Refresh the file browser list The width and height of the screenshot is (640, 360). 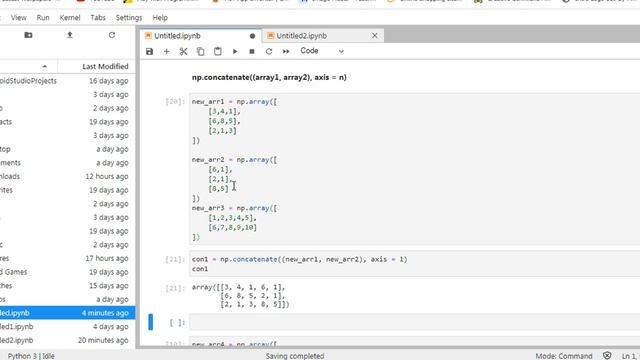coord(112,35)
